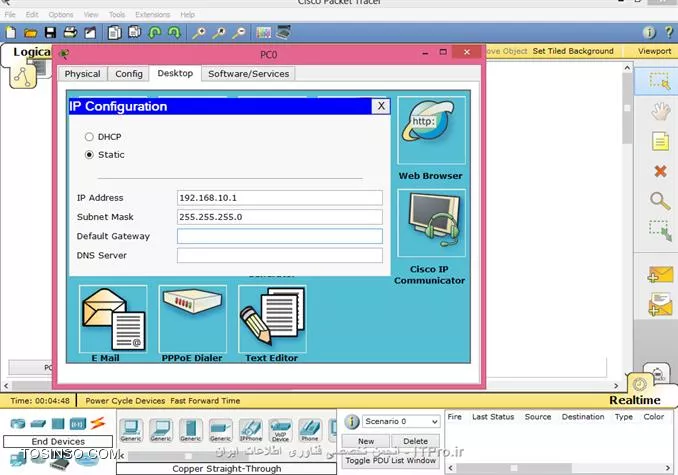Click Toggle PDU List Window button
Screen dimensions: 678x475
390,461
